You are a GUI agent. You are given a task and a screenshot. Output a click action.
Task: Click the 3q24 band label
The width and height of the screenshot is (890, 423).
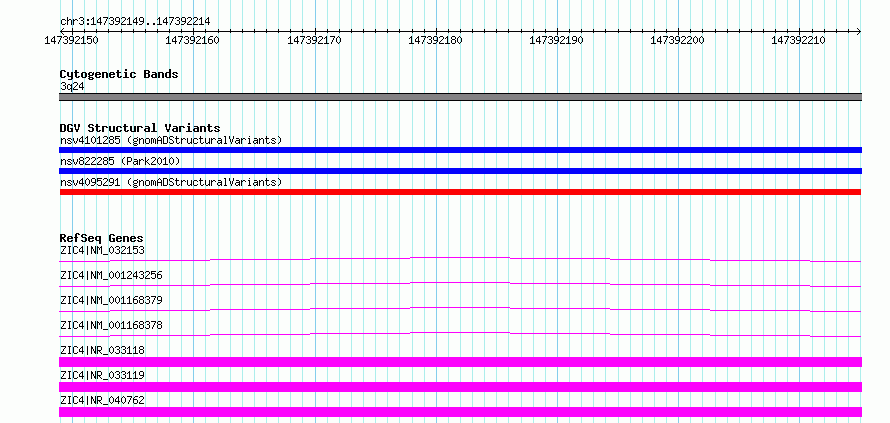pyautogui.click(x=72, y=87)
